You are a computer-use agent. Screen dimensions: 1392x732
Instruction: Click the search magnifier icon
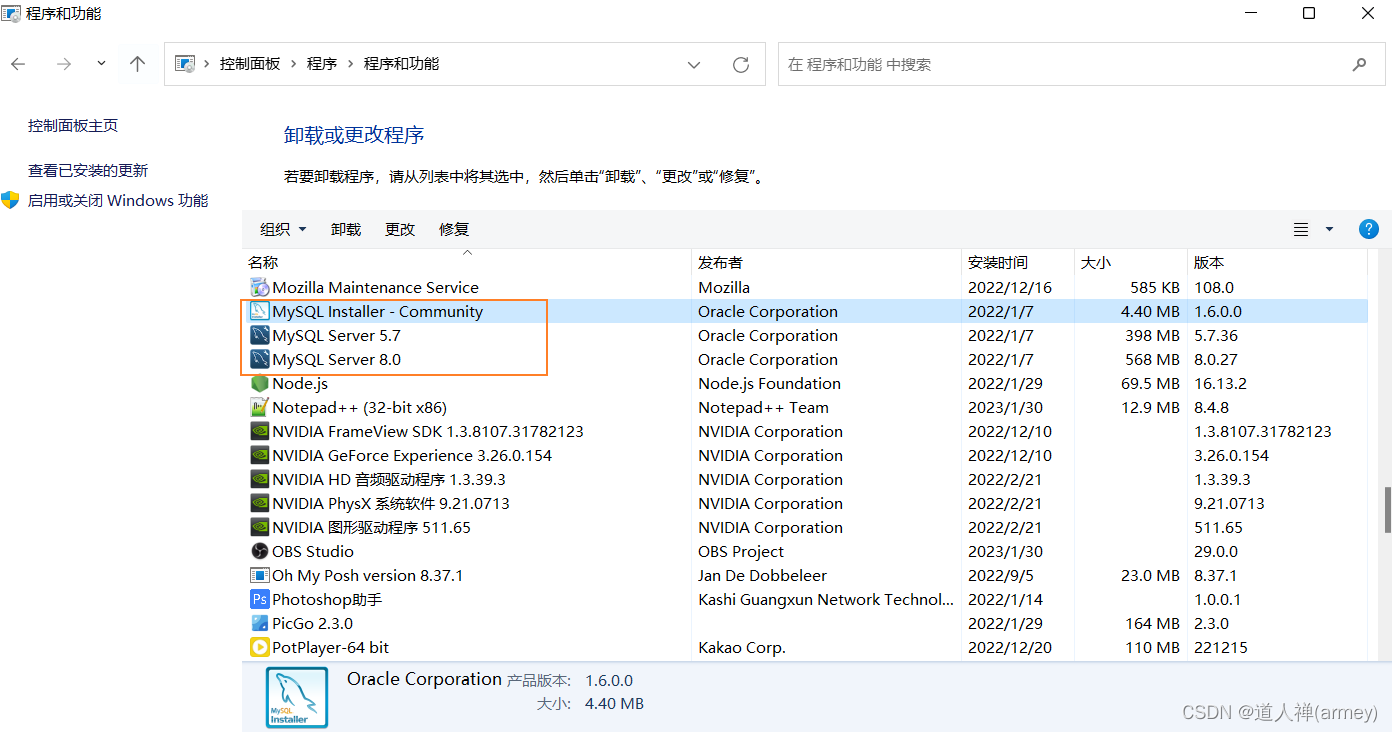(x=1359, y=65)
